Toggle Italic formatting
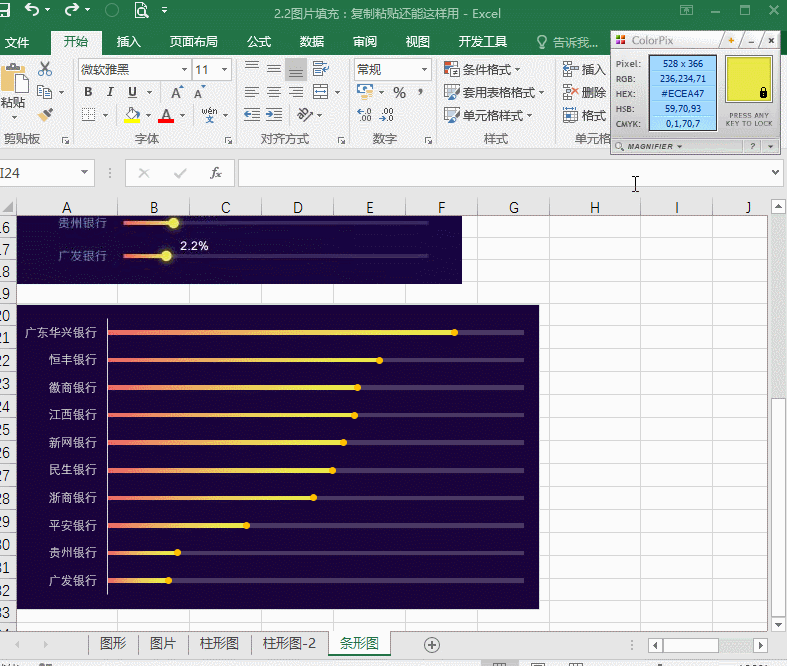787x666 pixels. tap(110, 92)
